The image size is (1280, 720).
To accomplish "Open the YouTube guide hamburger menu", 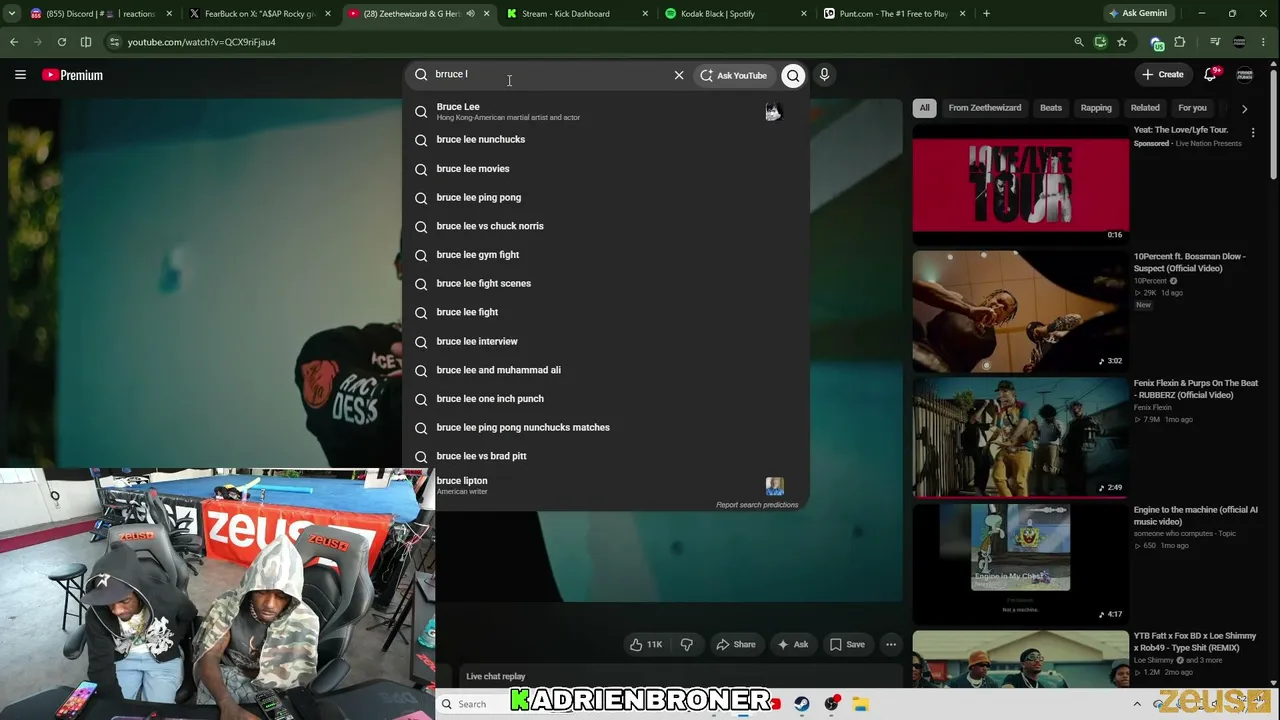I will [x=20, y=75].
